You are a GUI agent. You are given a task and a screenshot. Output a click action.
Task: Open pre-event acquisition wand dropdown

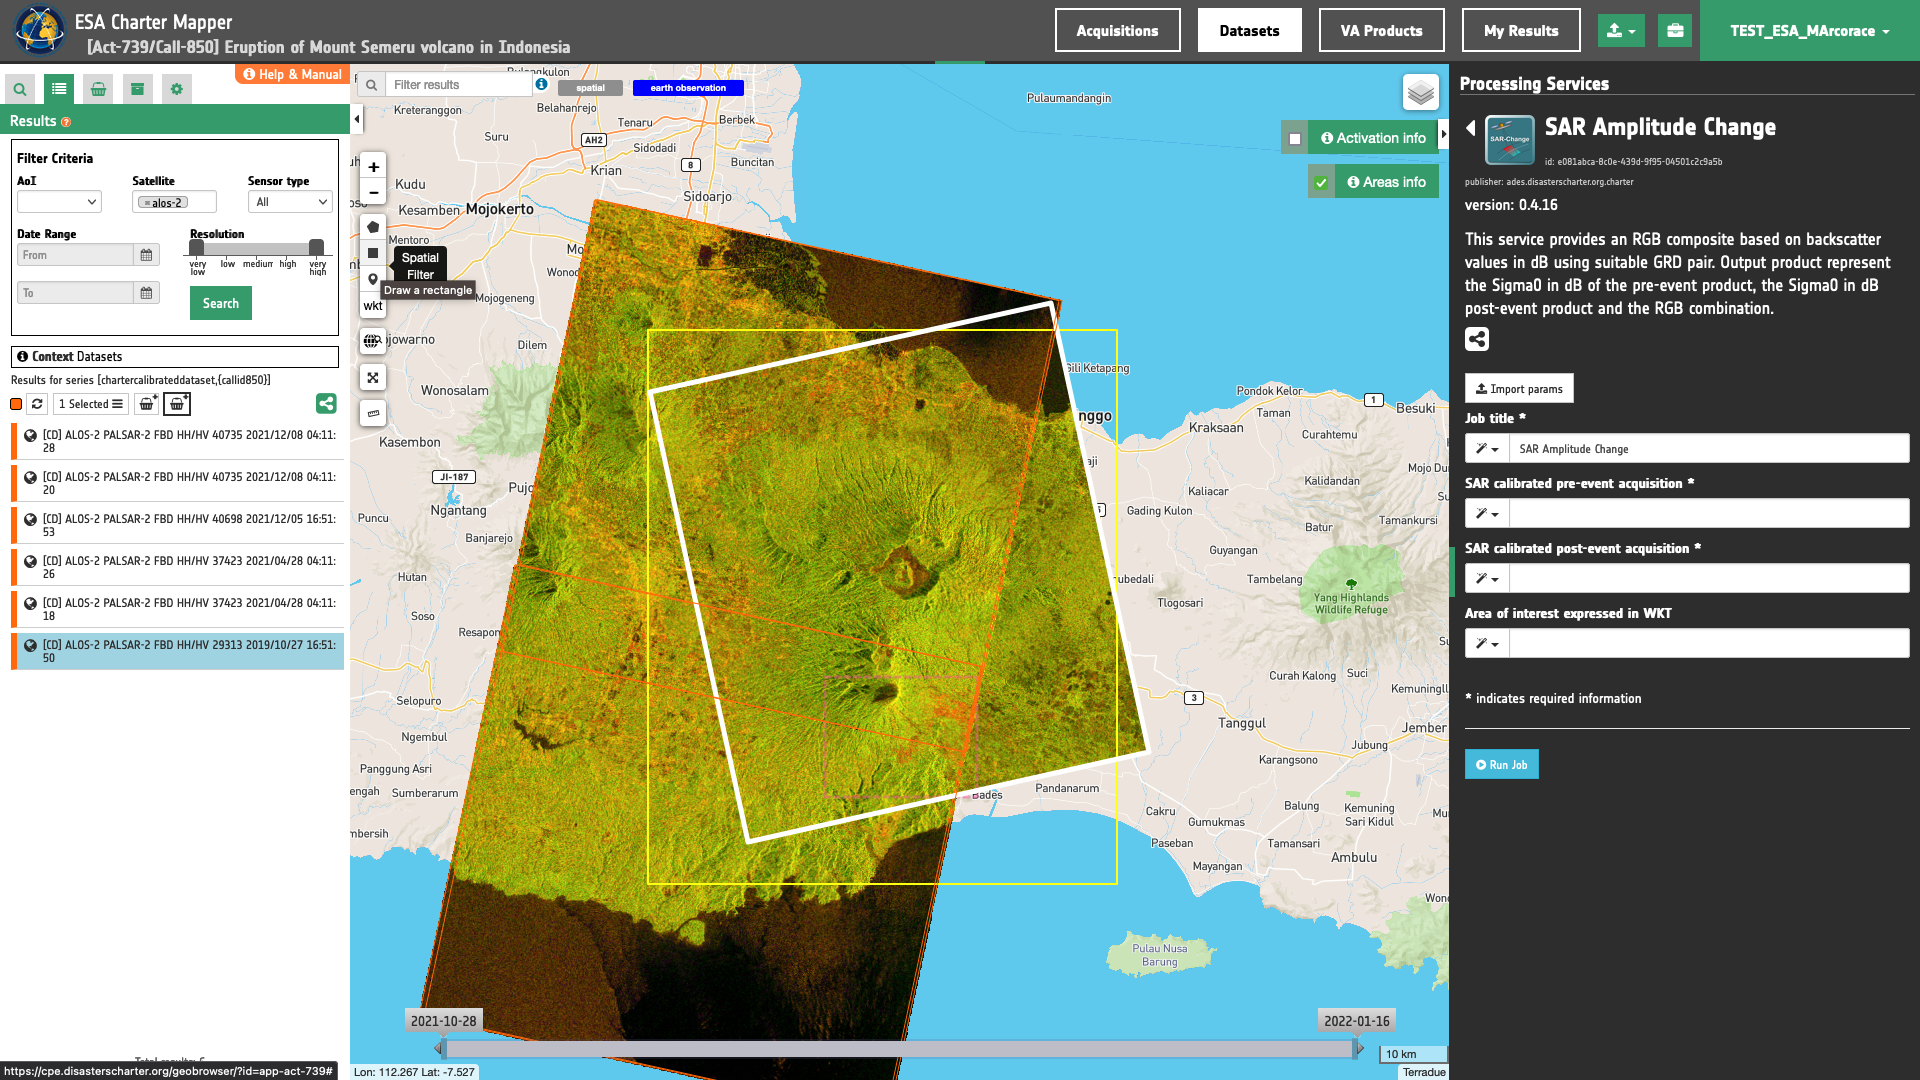pos(1487,514)
